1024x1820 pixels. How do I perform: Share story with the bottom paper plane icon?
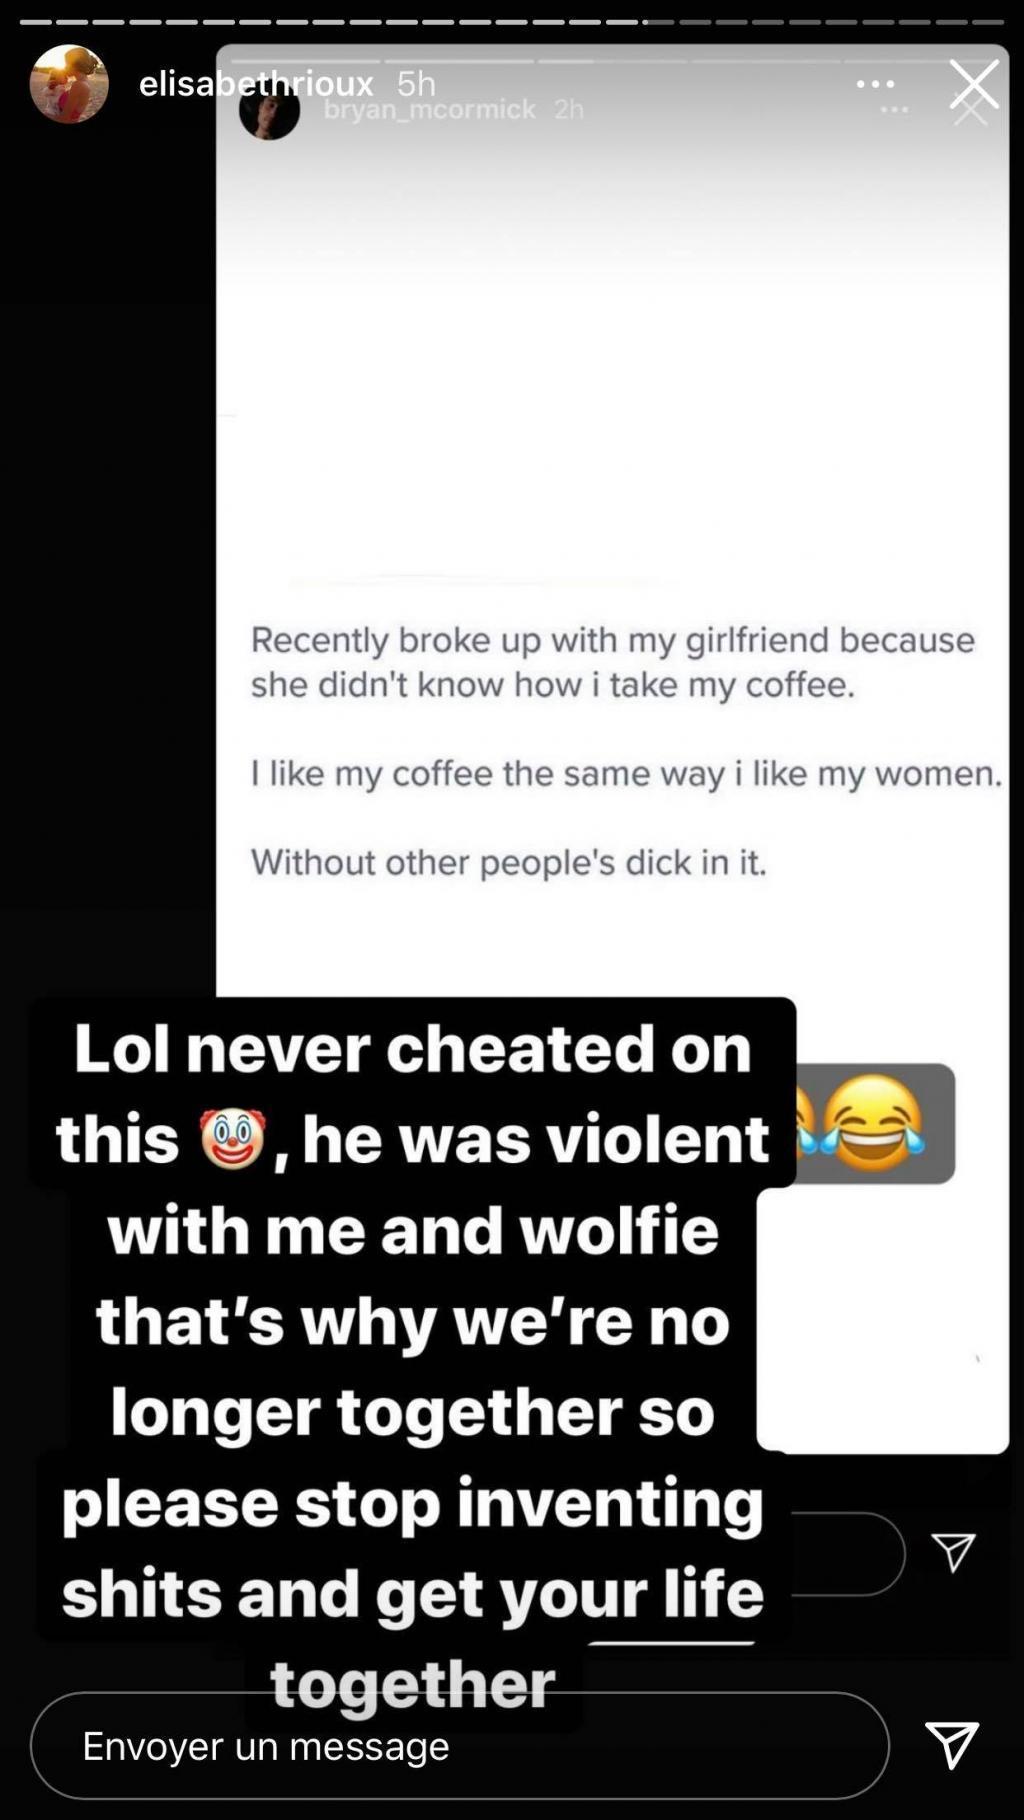951,1745
